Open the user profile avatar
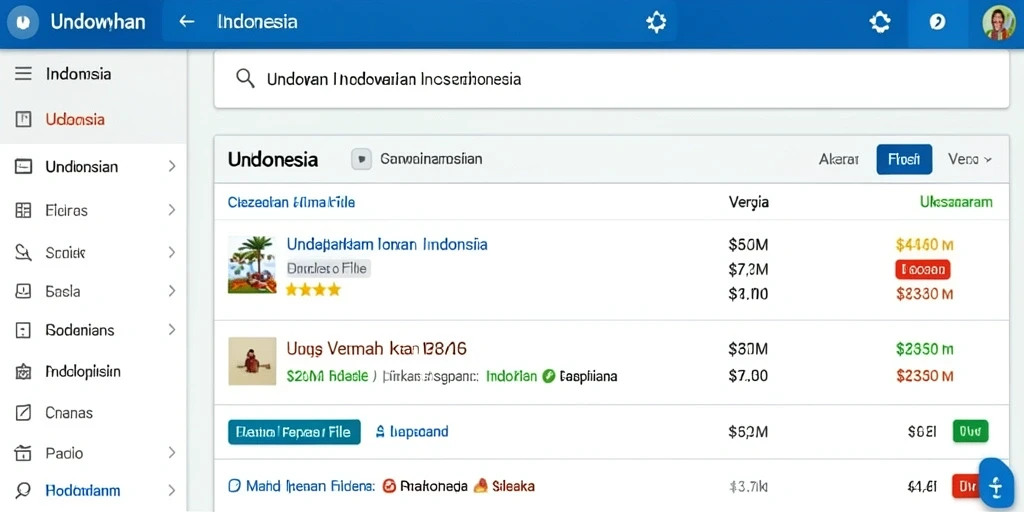Screen dimensions: 1024x512 [x=998, y=23]
